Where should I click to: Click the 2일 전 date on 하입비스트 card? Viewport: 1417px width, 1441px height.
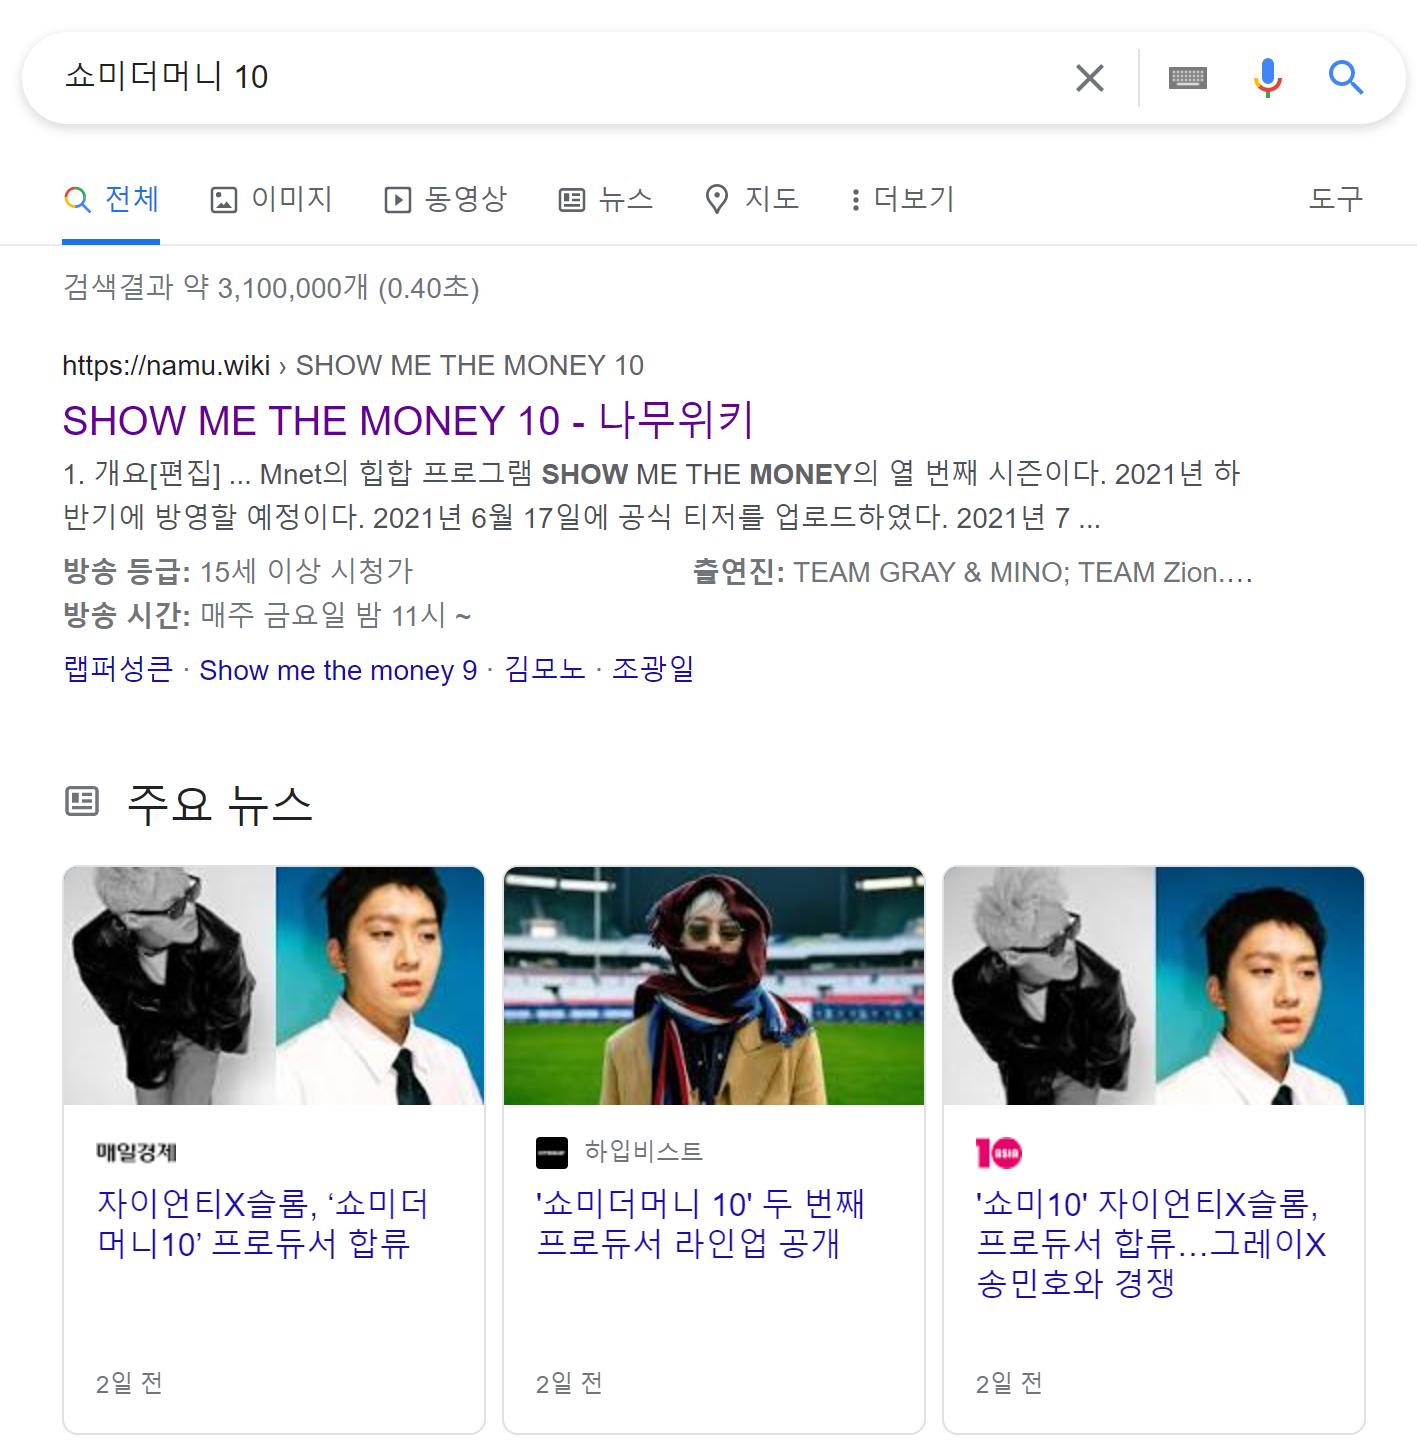pos(569,1383)
